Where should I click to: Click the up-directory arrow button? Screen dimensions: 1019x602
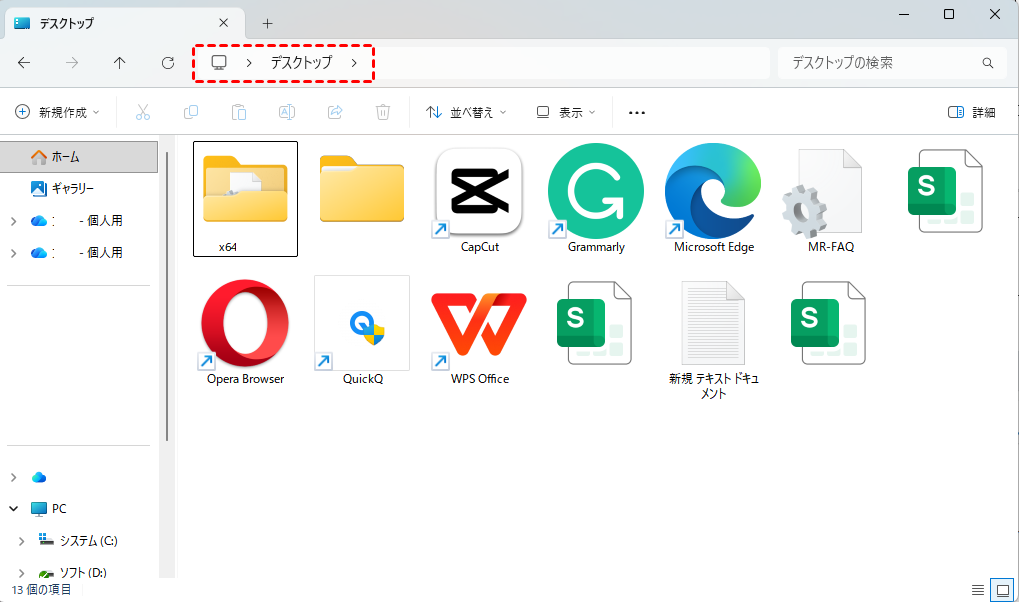tap(120, 63)
